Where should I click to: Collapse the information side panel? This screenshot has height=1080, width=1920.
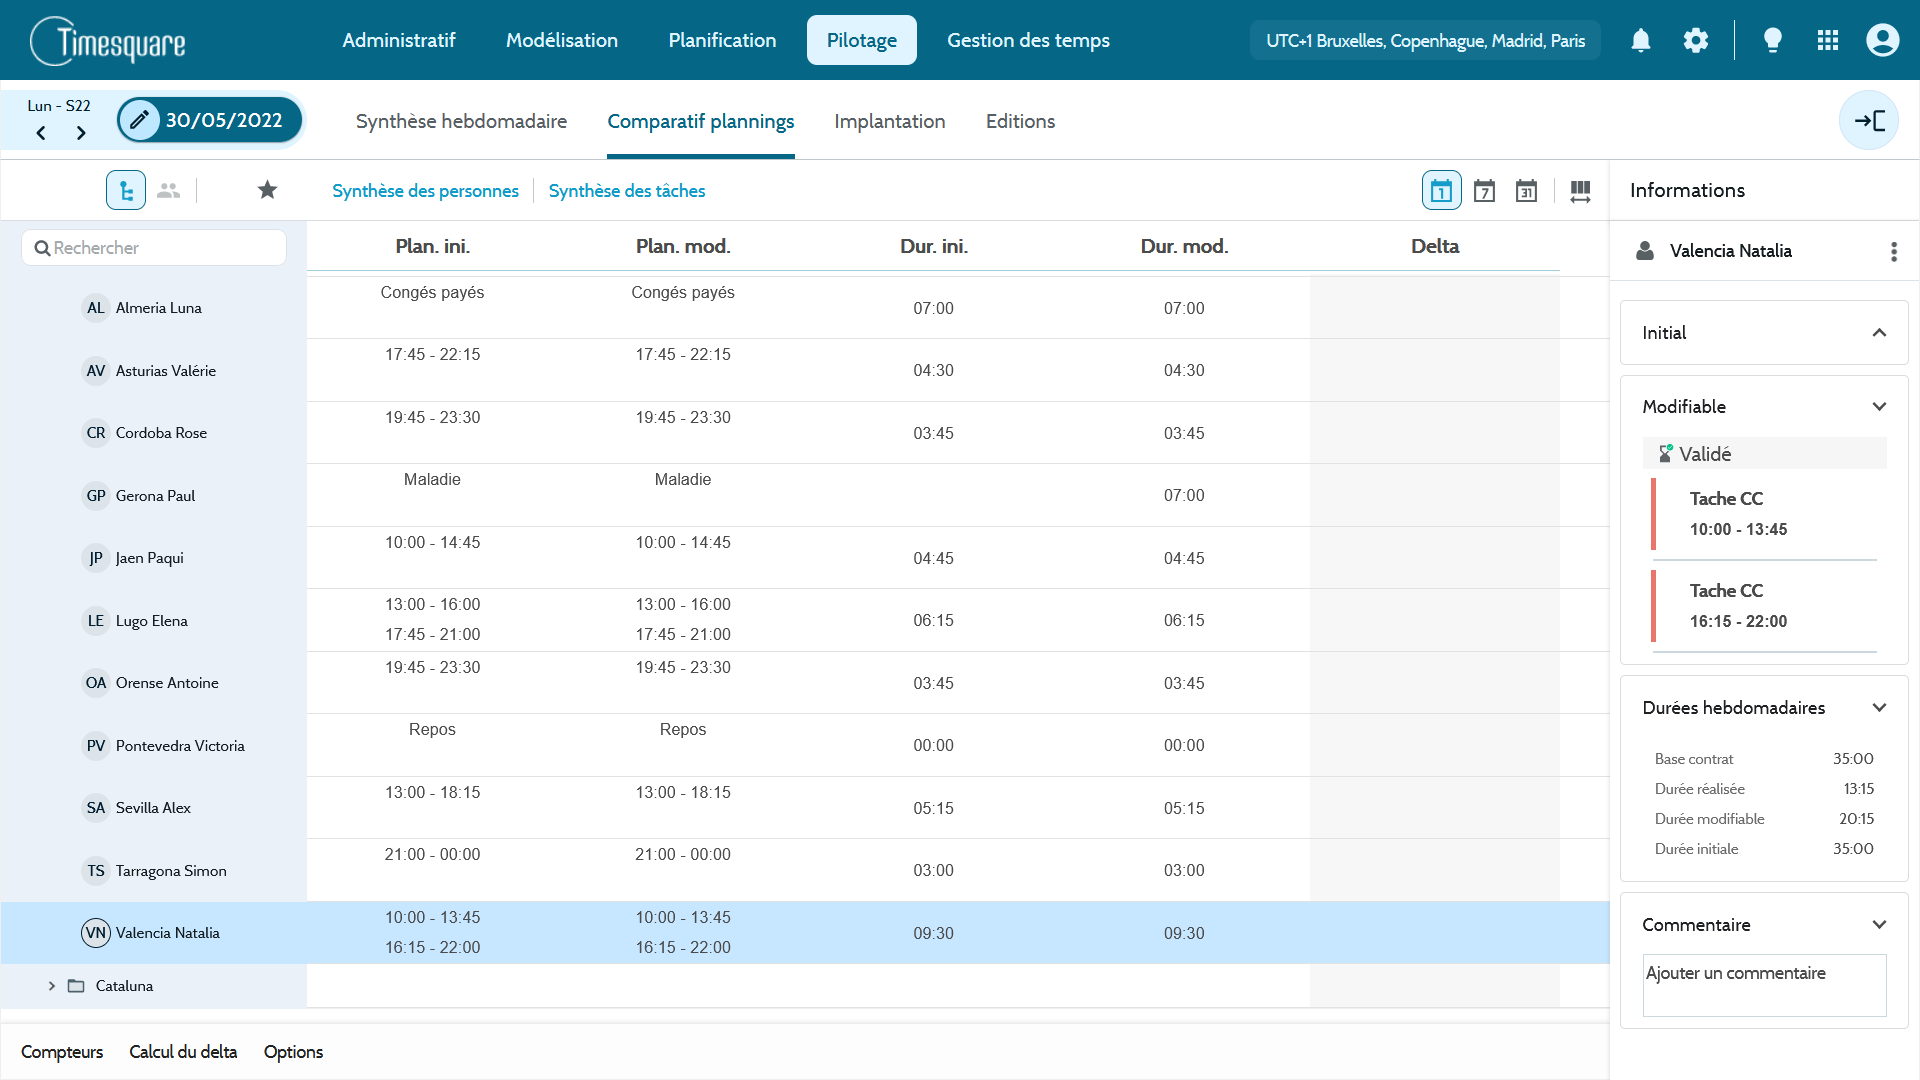(x=1869, y=120)
